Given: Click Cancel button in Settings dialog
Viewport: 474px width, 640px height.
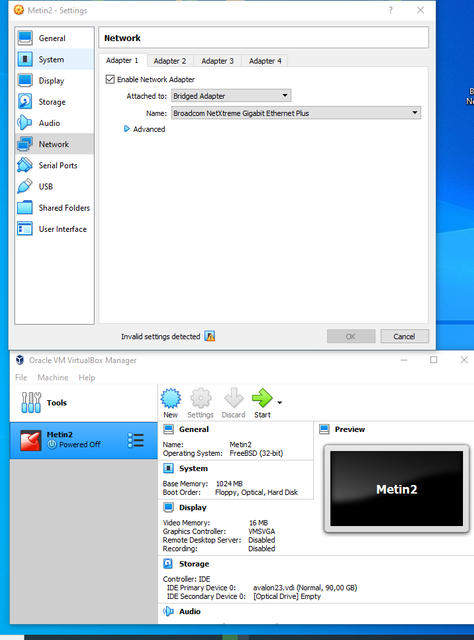Looking at the screenshot, I should 404,336.
